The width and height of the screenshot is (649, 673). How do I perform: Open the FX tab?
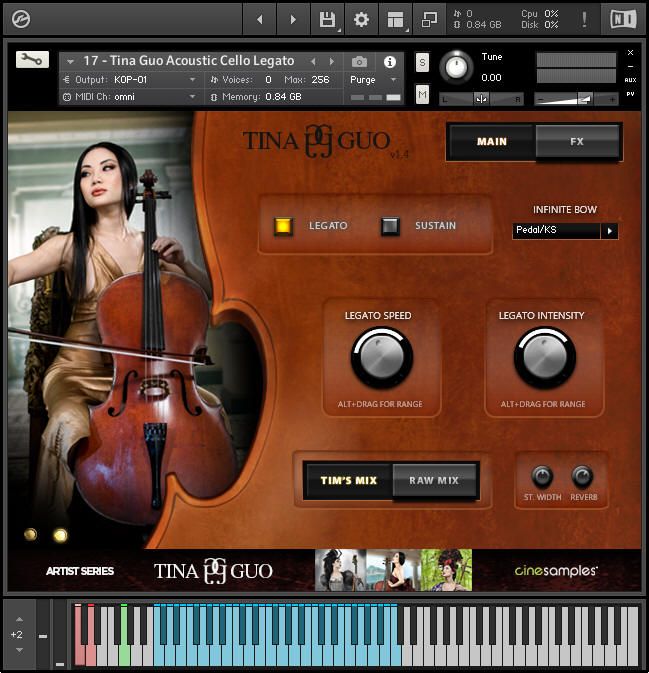tap(577, 142)
